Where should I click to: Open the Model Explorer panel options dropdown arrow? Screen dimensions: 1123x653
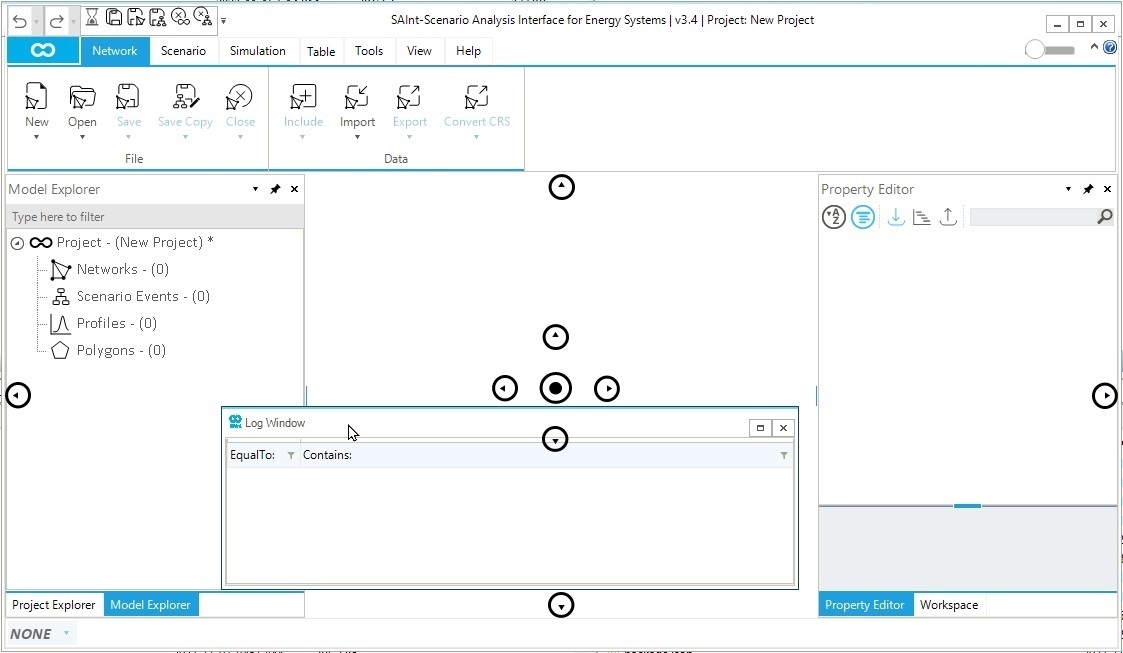(256, 189)
